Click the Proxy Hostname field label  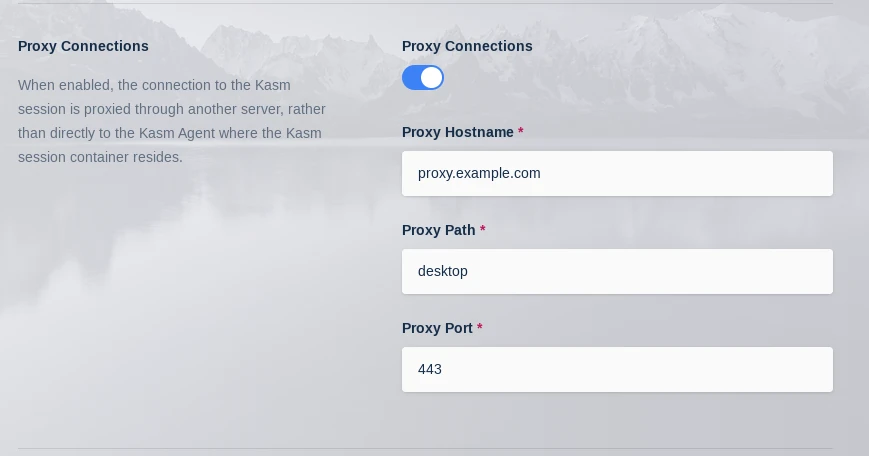[x=458, y=132]
